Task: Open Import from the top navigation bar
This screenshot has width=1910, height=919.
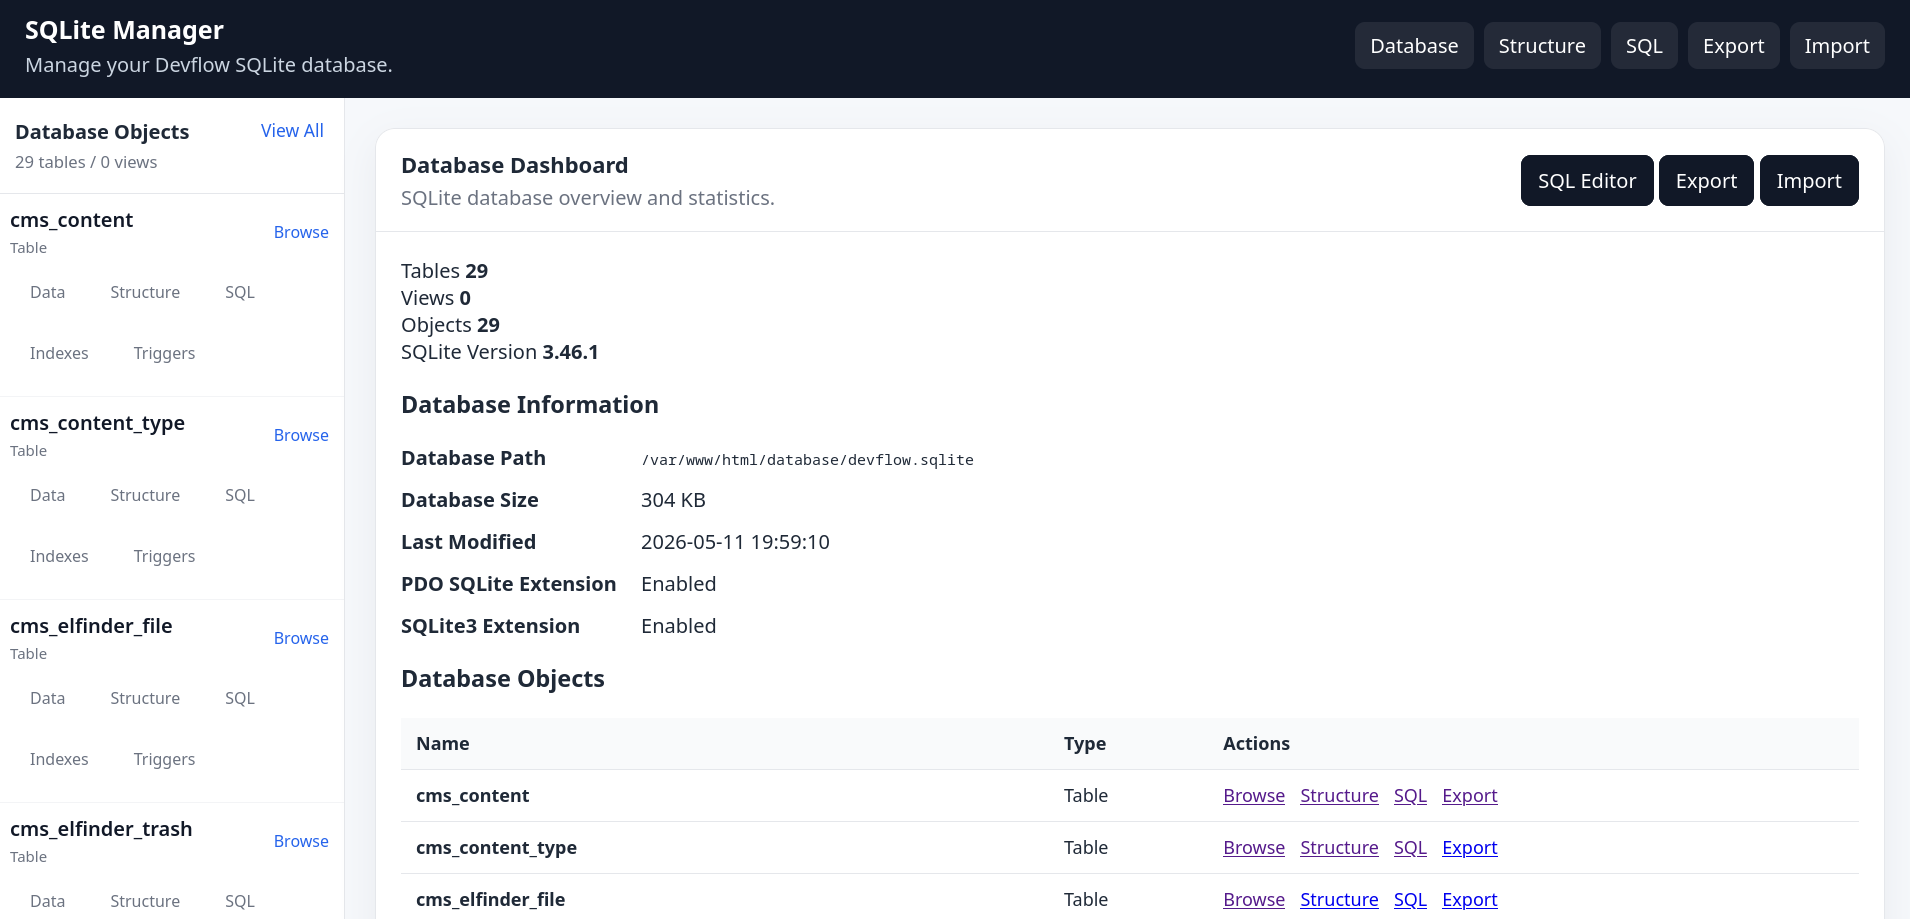Action: [x=1837, y=46]
